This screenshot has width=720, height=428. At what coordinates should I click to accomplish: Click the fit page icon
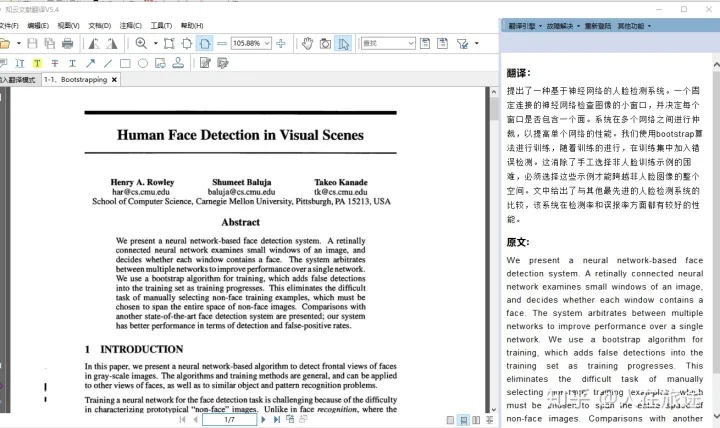[187, 44]
